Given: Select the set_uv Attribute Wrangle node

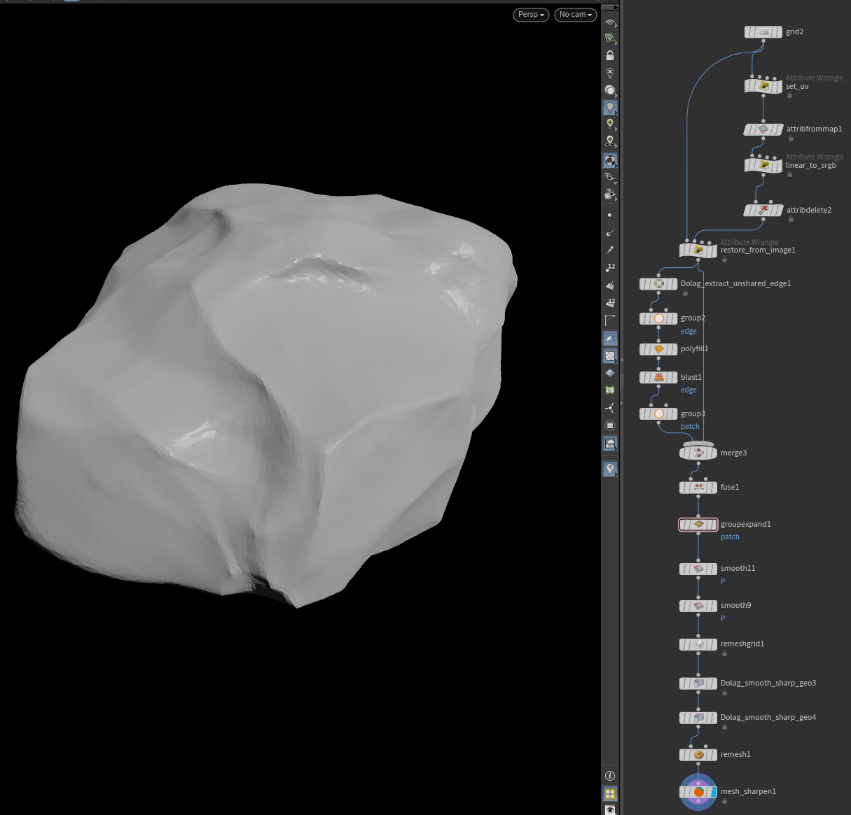Looking at the screenshot, I should [x=763, y=87].
